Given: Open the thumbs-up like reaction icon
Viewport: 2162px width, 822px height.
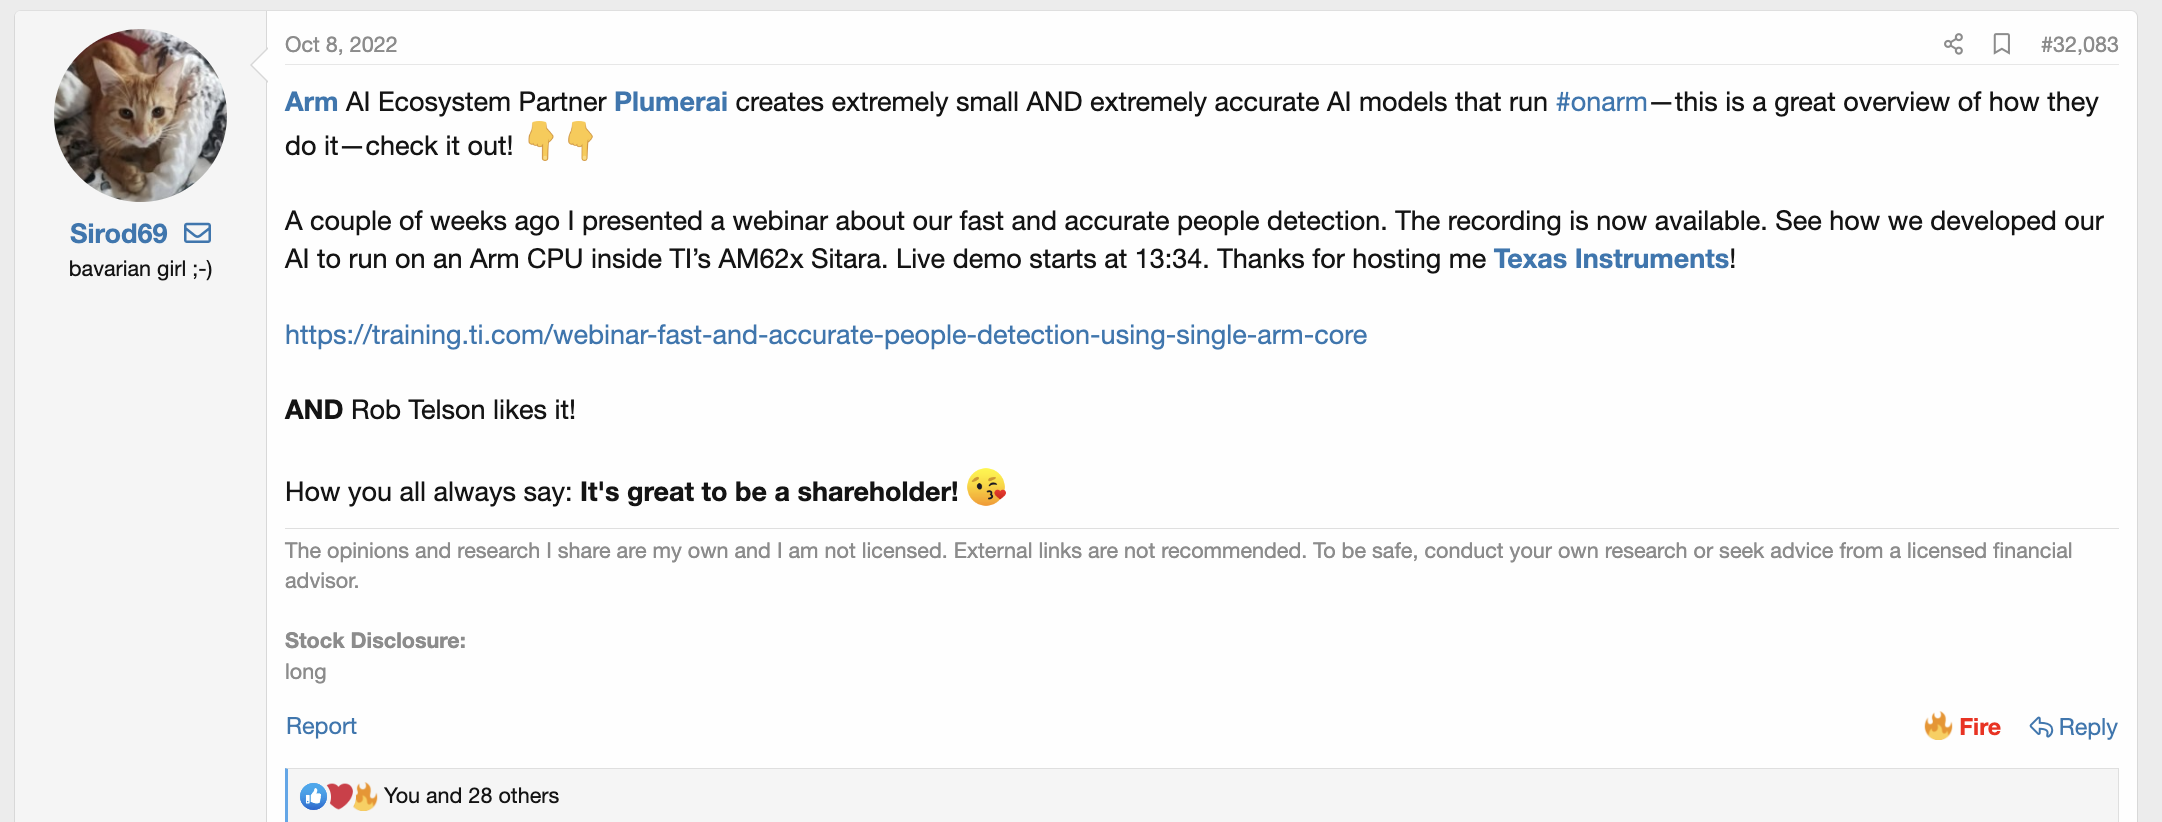Looking at the screenshot, I should 313,796.
